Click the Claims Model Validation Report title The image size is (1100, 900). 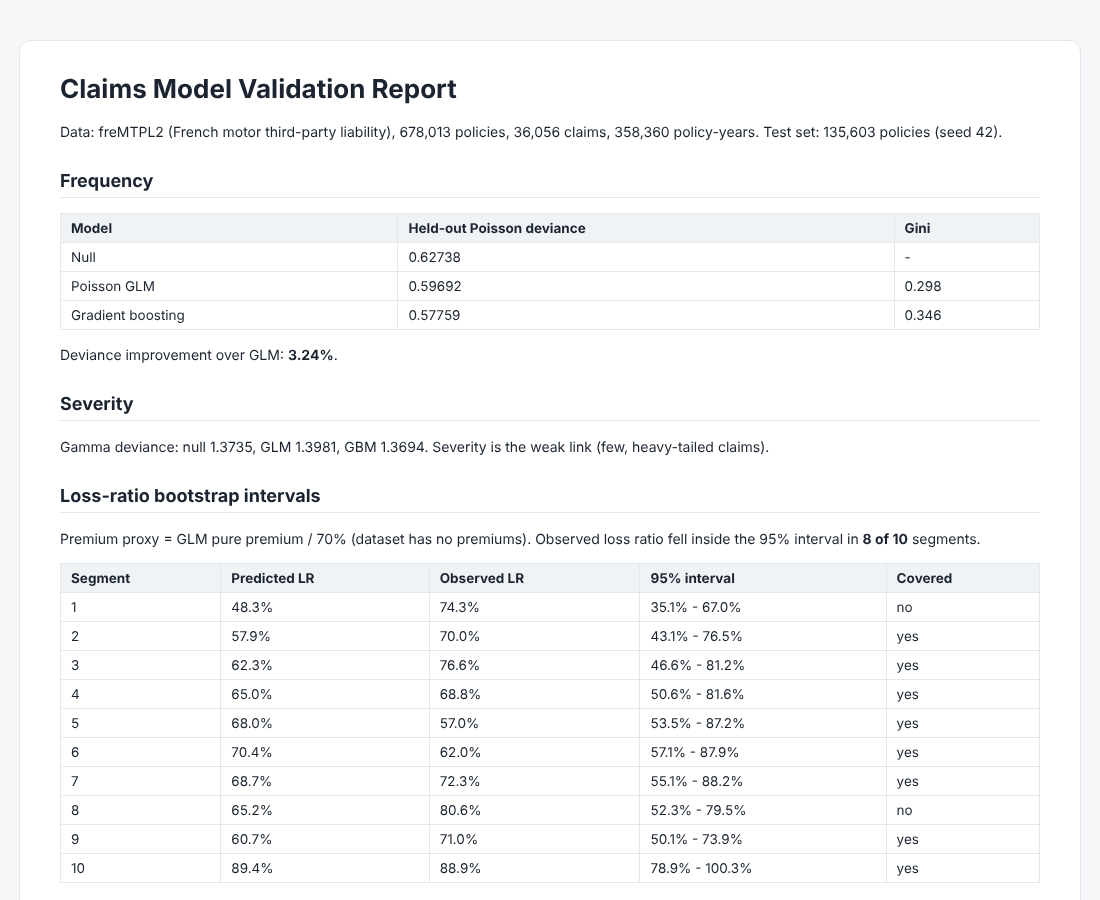[x=258, y=89]
